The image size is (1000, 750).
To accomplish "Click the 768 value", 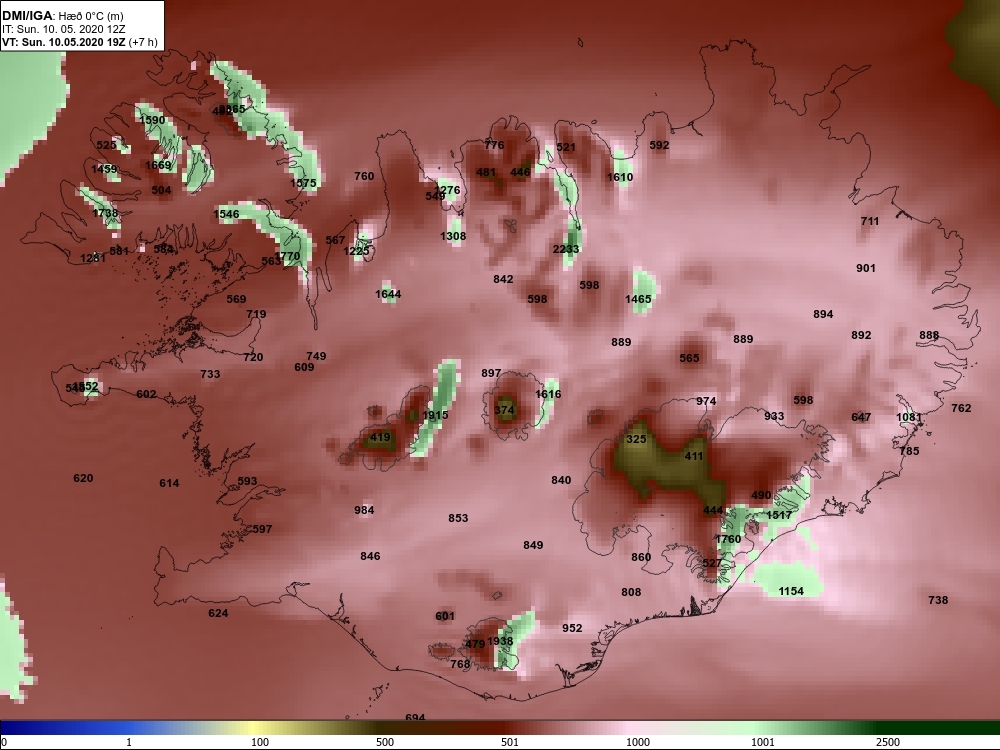I will (460, 664).
